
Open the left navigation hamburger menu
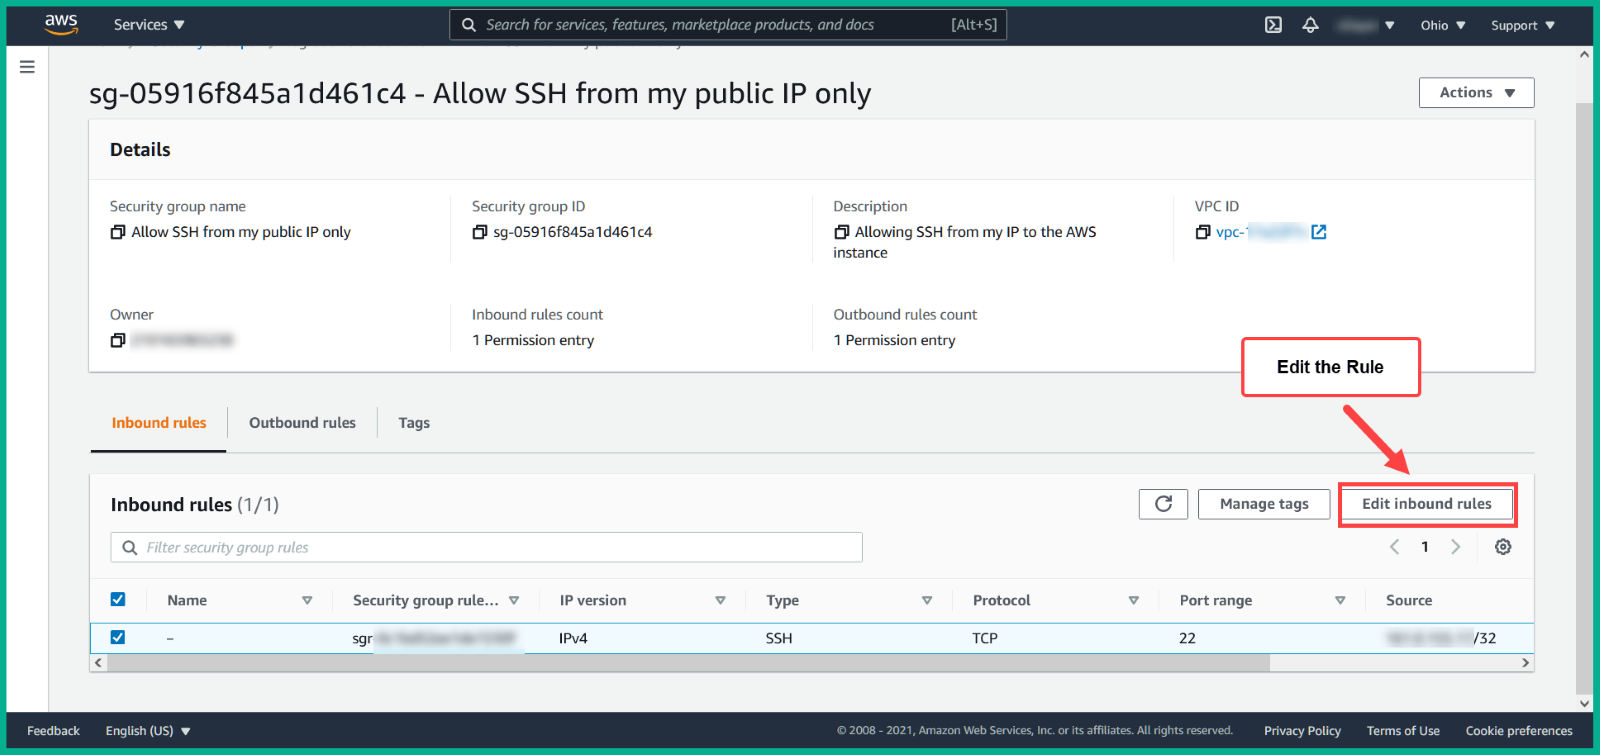(x=27, y=67)
